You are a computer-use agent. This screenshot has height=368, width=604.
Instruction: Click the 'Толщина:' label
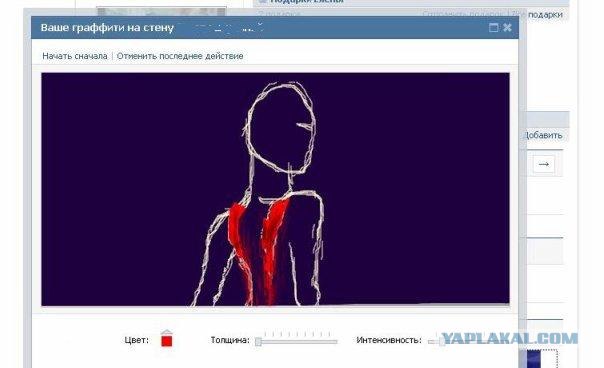coord(230,340)
